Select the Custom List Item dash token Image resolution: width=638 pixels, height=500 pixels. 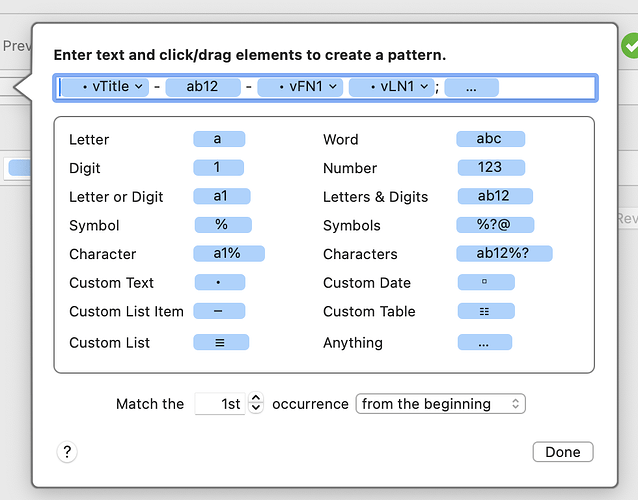219,311
